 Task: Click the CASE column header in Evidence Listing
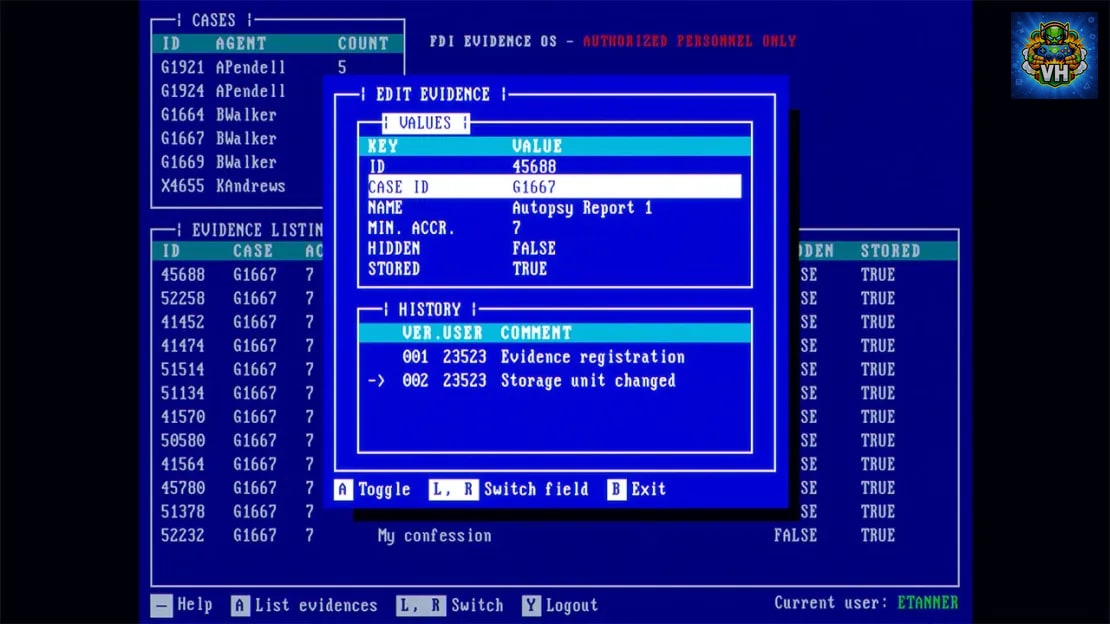[253, 251]
